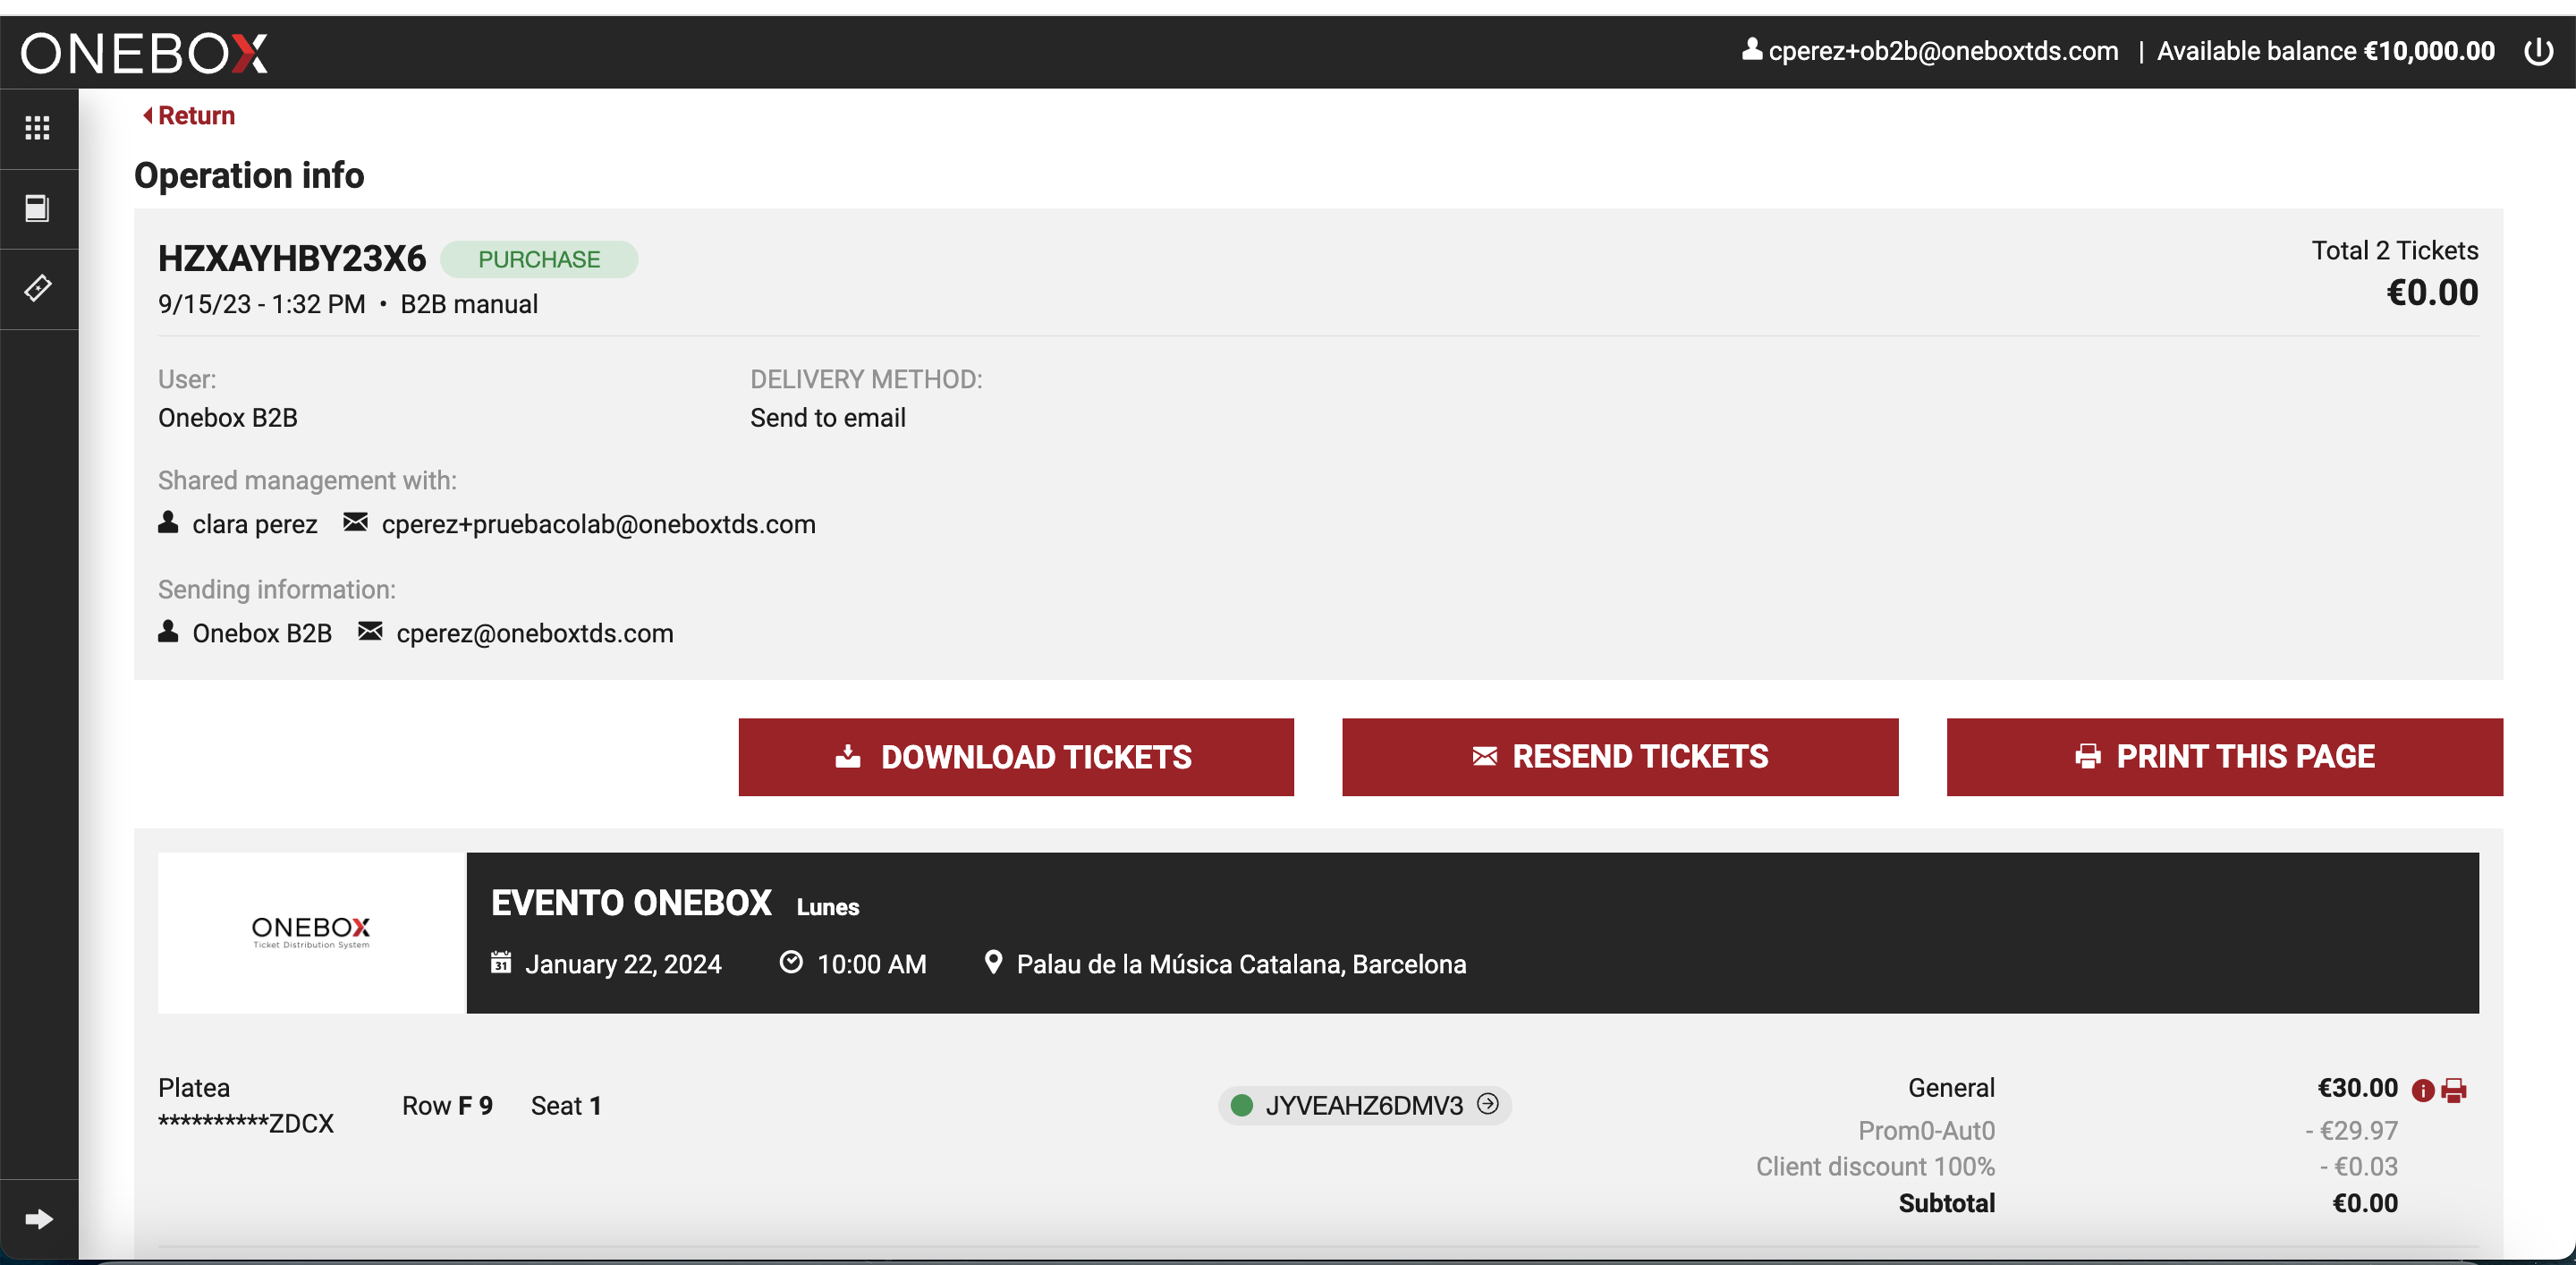Click the PRINT THIS PAGE button
2576x1265 pixels.
(2225, 757)
